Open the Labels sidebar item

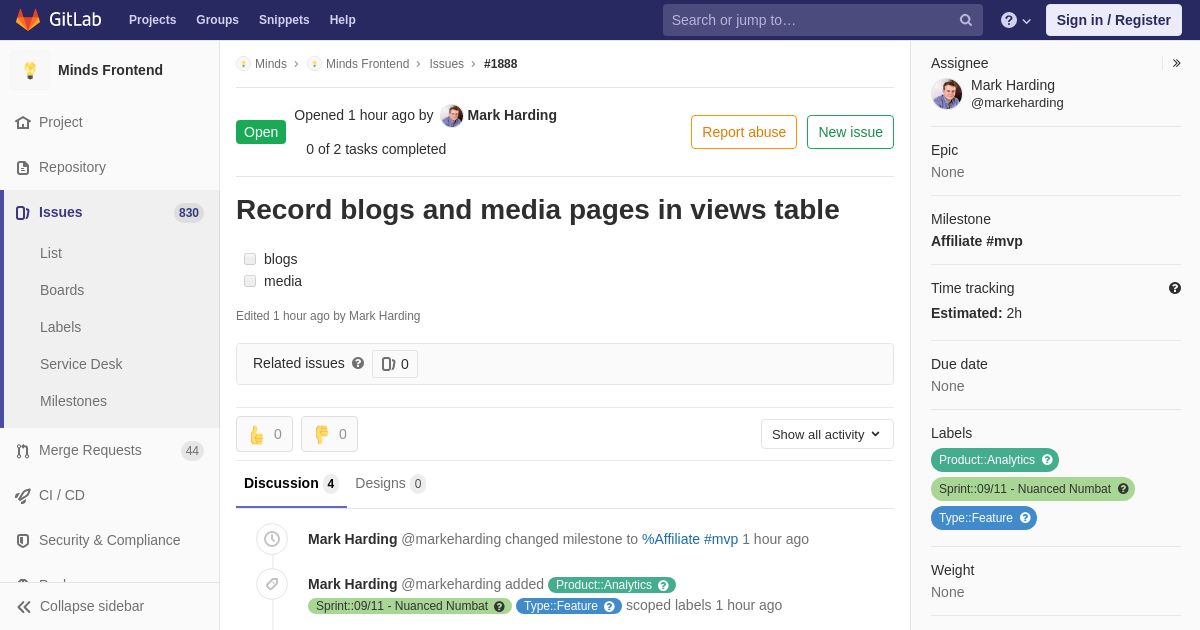[x=60, y=327]
